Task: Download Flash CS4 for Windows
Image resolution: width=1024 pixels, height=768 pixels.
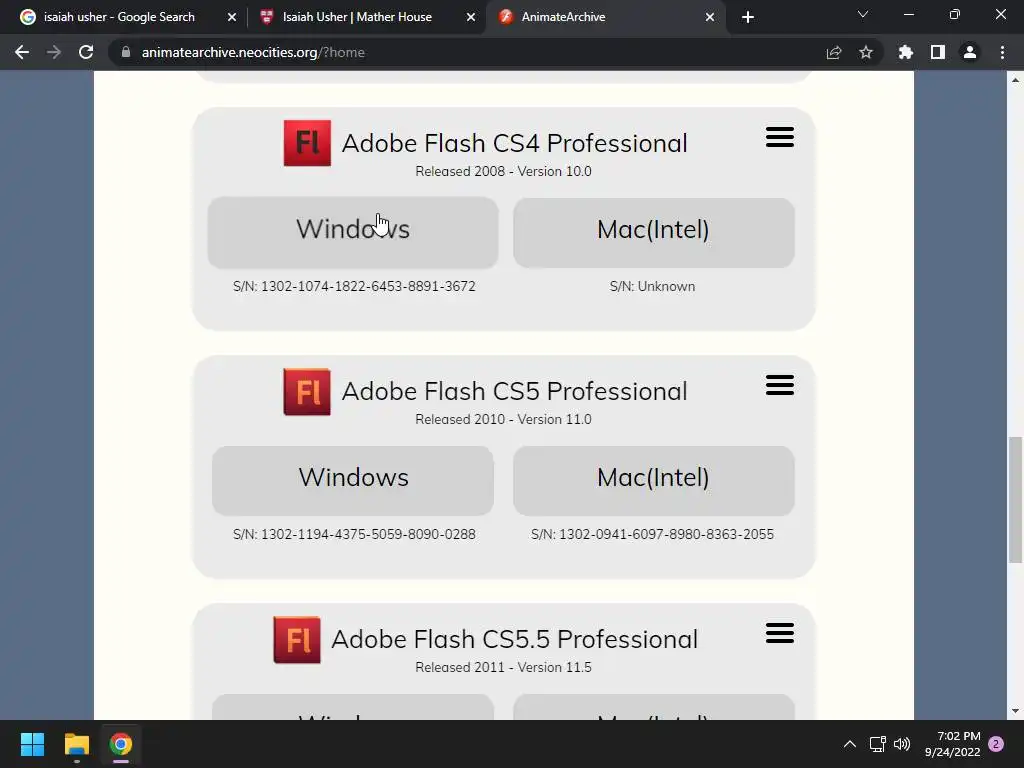Action: [x=353, y=232]
